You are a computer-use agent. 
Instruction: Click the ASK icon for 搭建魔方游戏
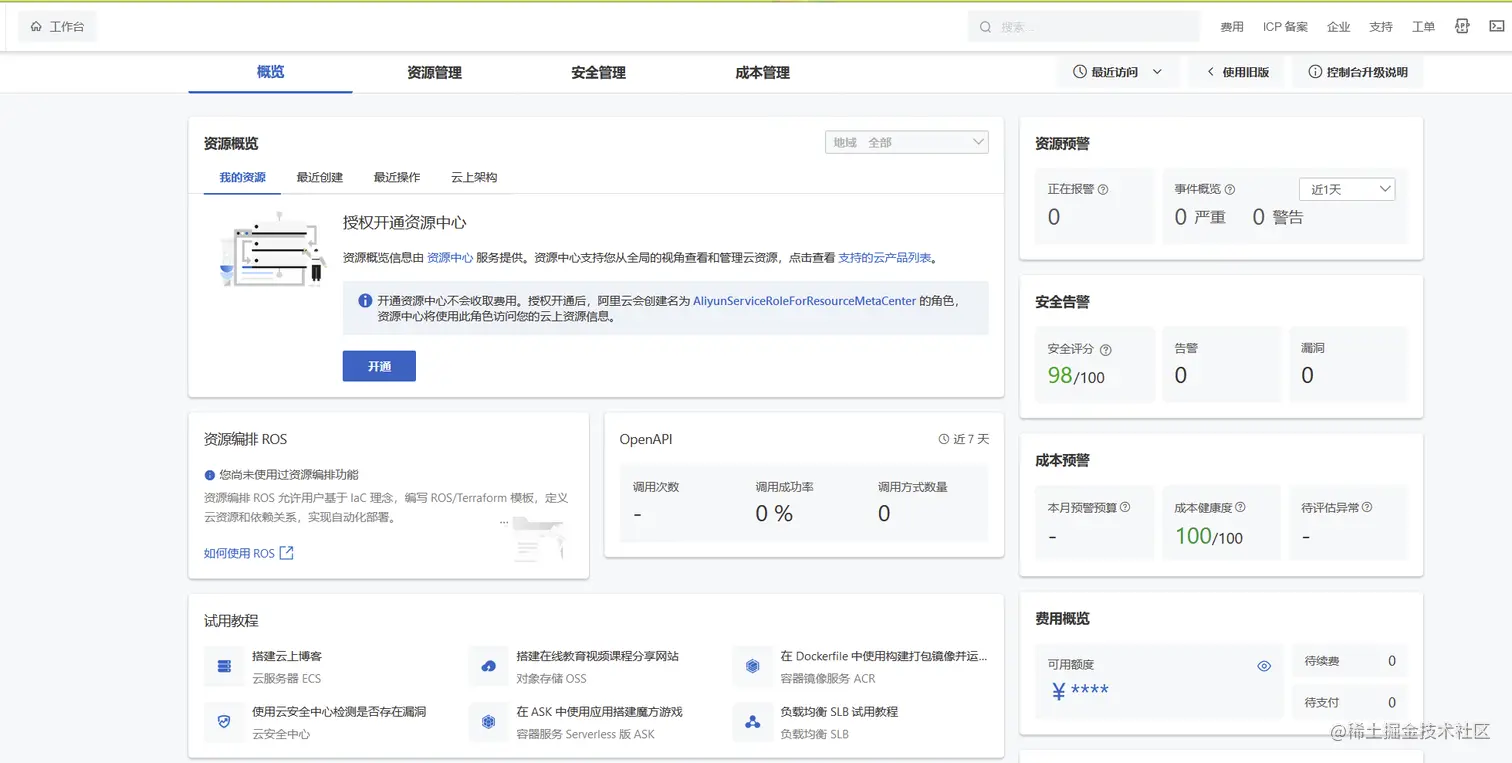(488, 722)
